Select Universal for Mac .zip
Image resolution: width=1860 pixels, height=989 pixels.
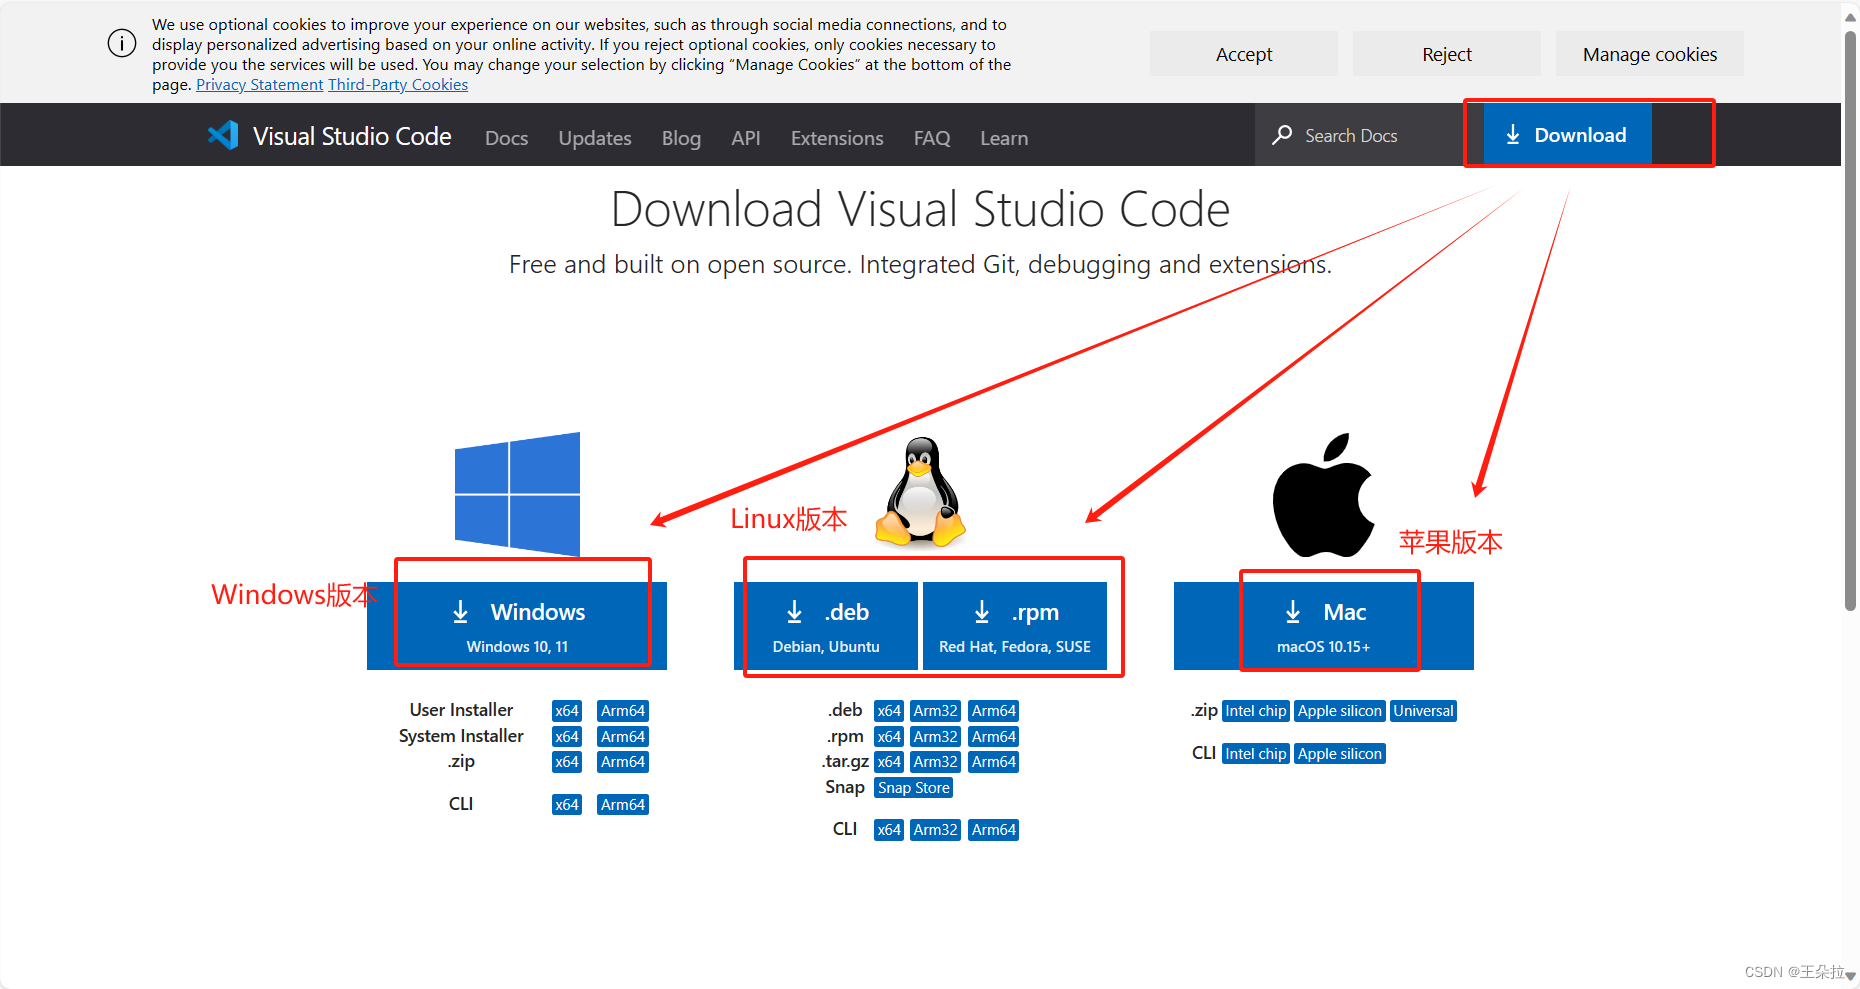tap(1424, 711)
